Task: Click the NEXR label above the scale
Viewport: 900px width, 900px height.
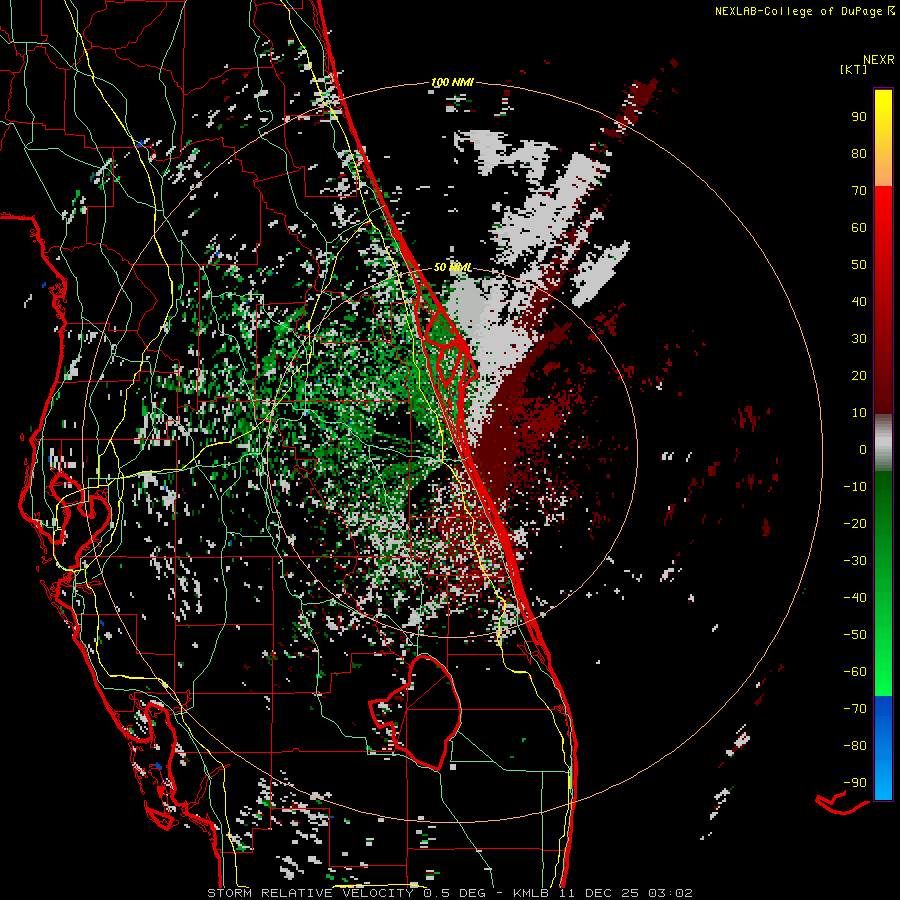Action: 879,60
